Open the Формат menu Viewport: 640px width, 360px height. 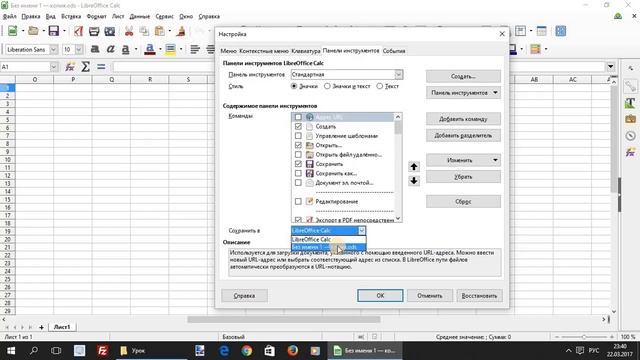pyautogui.click(x=96, y=16)
